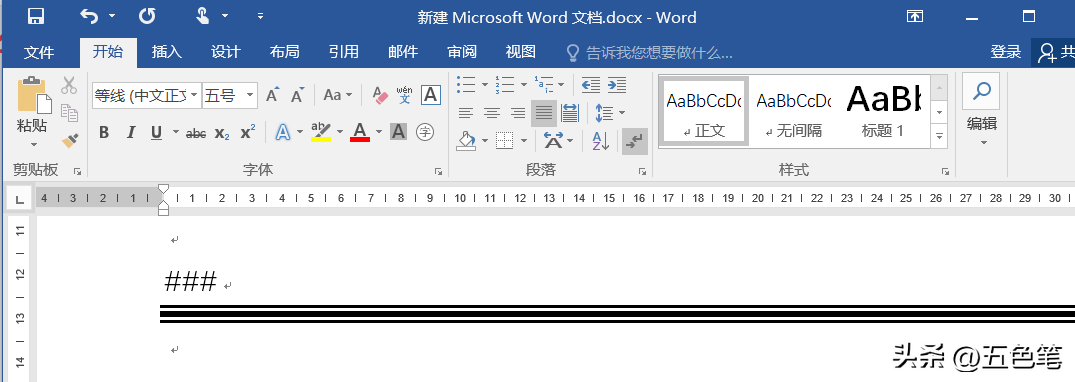
Task: Switch to the 引用 tab
Action: coord(343,52)
